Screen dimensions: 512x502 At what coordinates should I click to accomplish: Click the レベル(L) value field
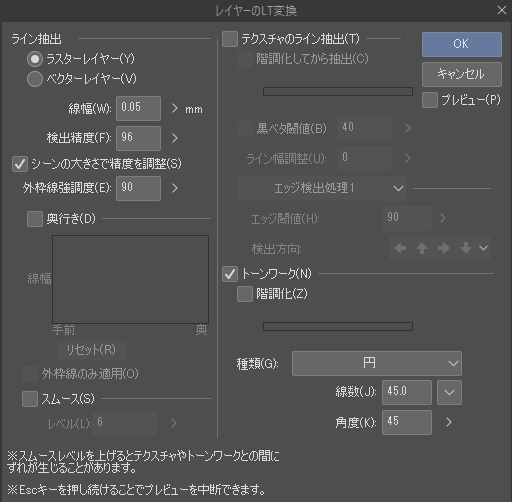click(x=124, y=423)
